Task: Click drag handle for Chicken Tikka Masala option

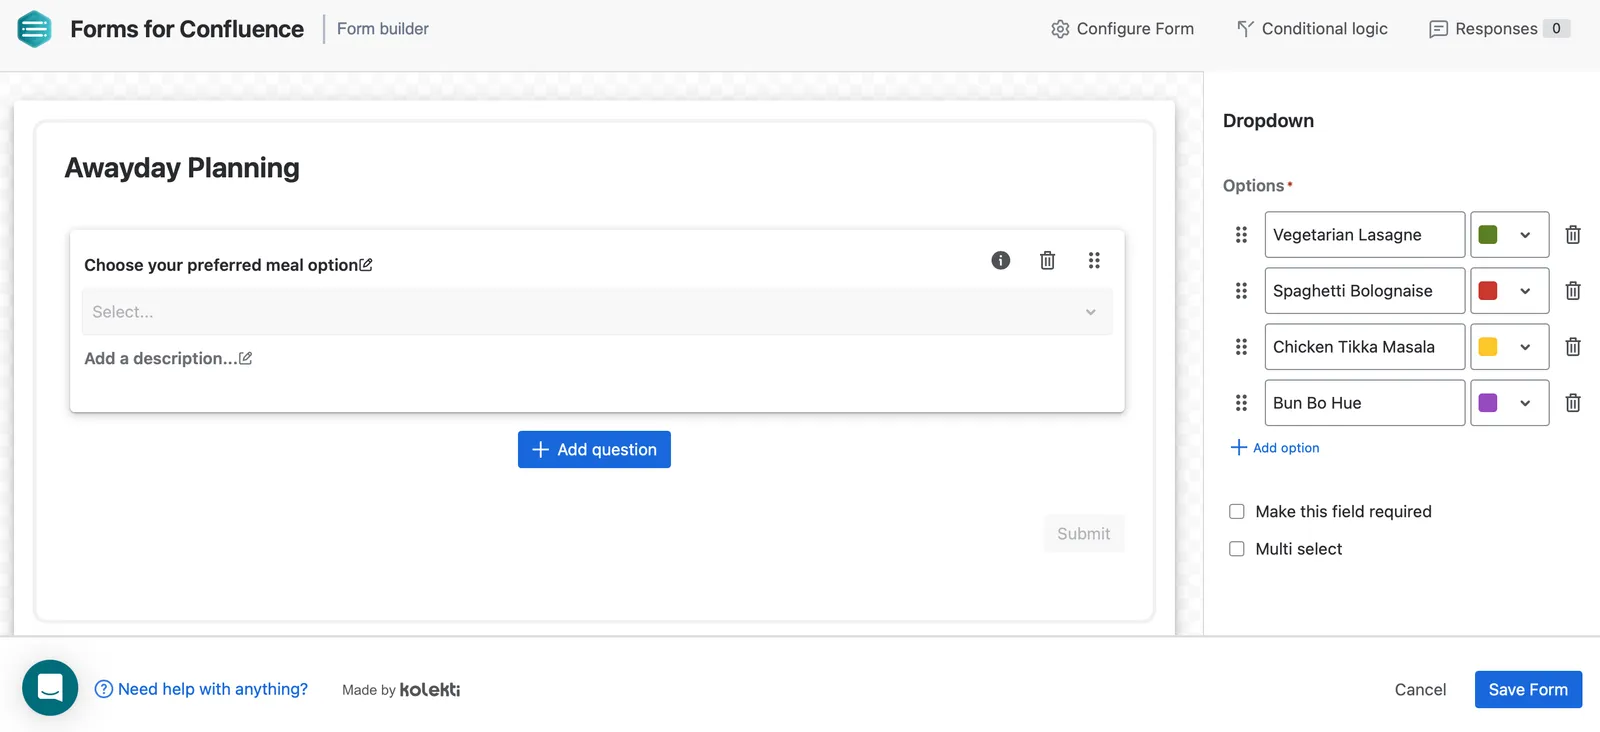Action: tap(1241, 347)
